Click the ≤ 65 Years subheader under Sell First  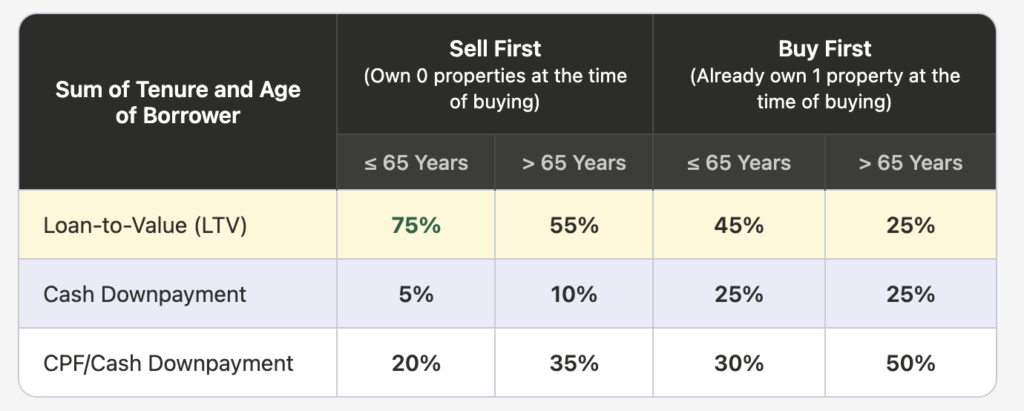(x=416, y=163)
